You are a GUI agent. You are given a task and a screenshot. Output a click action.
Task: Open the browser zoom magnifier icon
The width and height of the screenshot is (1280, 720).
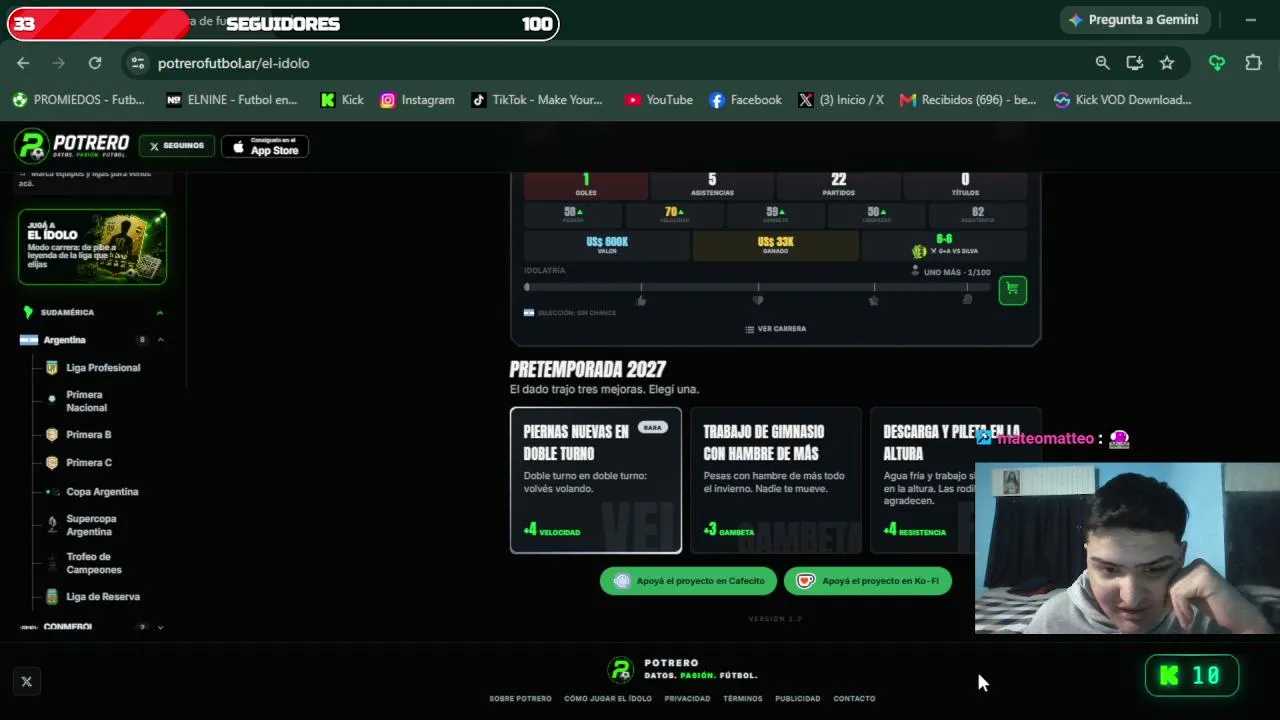click(1102, 63)
